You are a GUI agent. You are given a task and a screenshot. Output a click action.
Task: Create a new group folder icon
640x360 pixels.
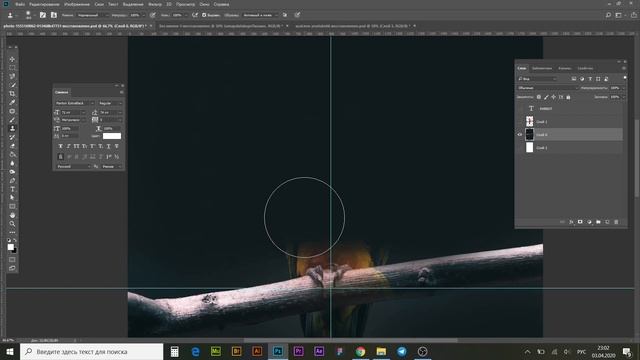coord(598,222)
